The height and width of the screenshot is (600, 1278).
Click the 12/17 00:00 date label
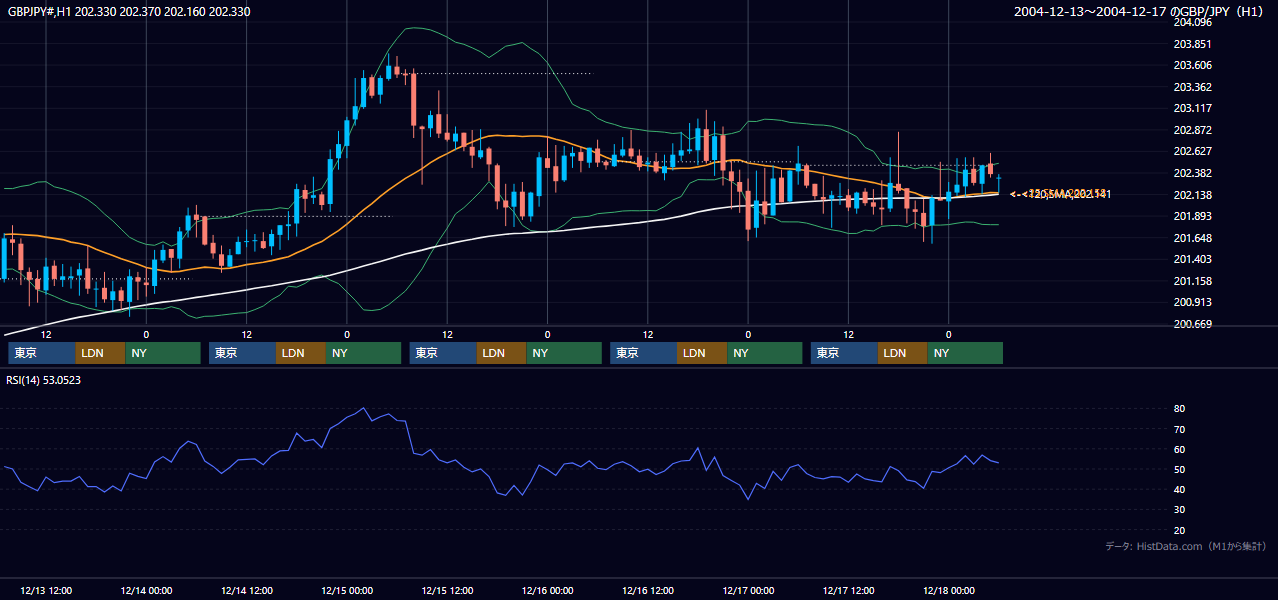(x=748, y=590)
